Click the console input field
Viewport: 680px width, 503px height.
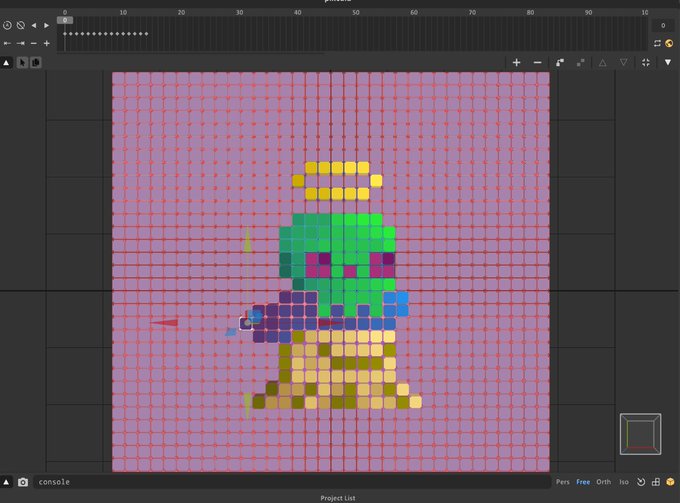pyautogui.click(x=292, y=482)
